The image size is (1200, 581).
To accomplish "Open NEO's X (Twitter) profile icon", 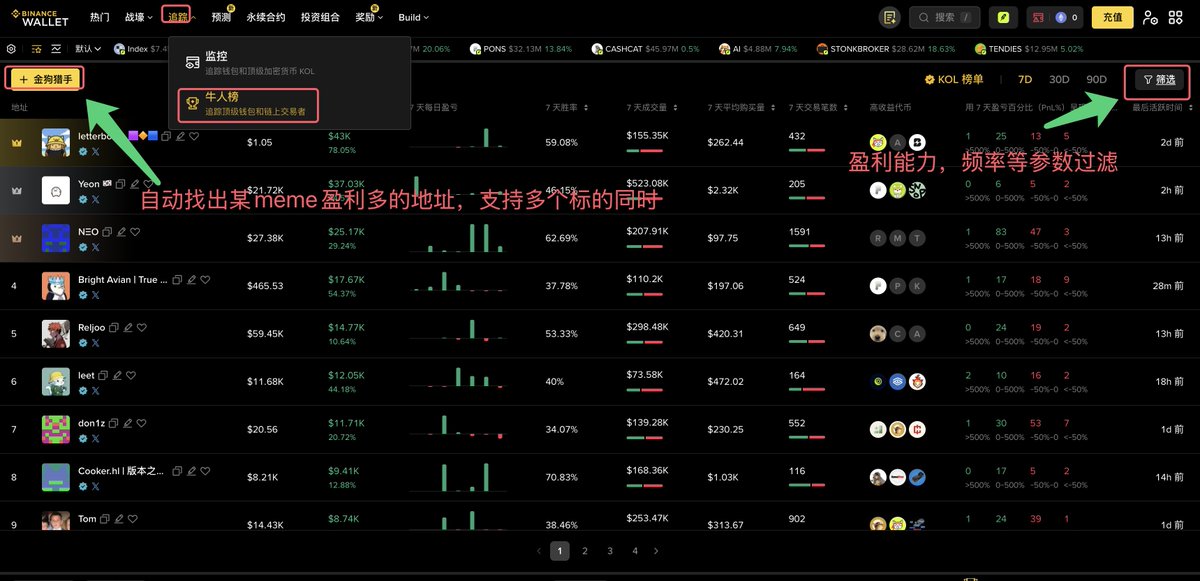I will (x=96, y=247).
